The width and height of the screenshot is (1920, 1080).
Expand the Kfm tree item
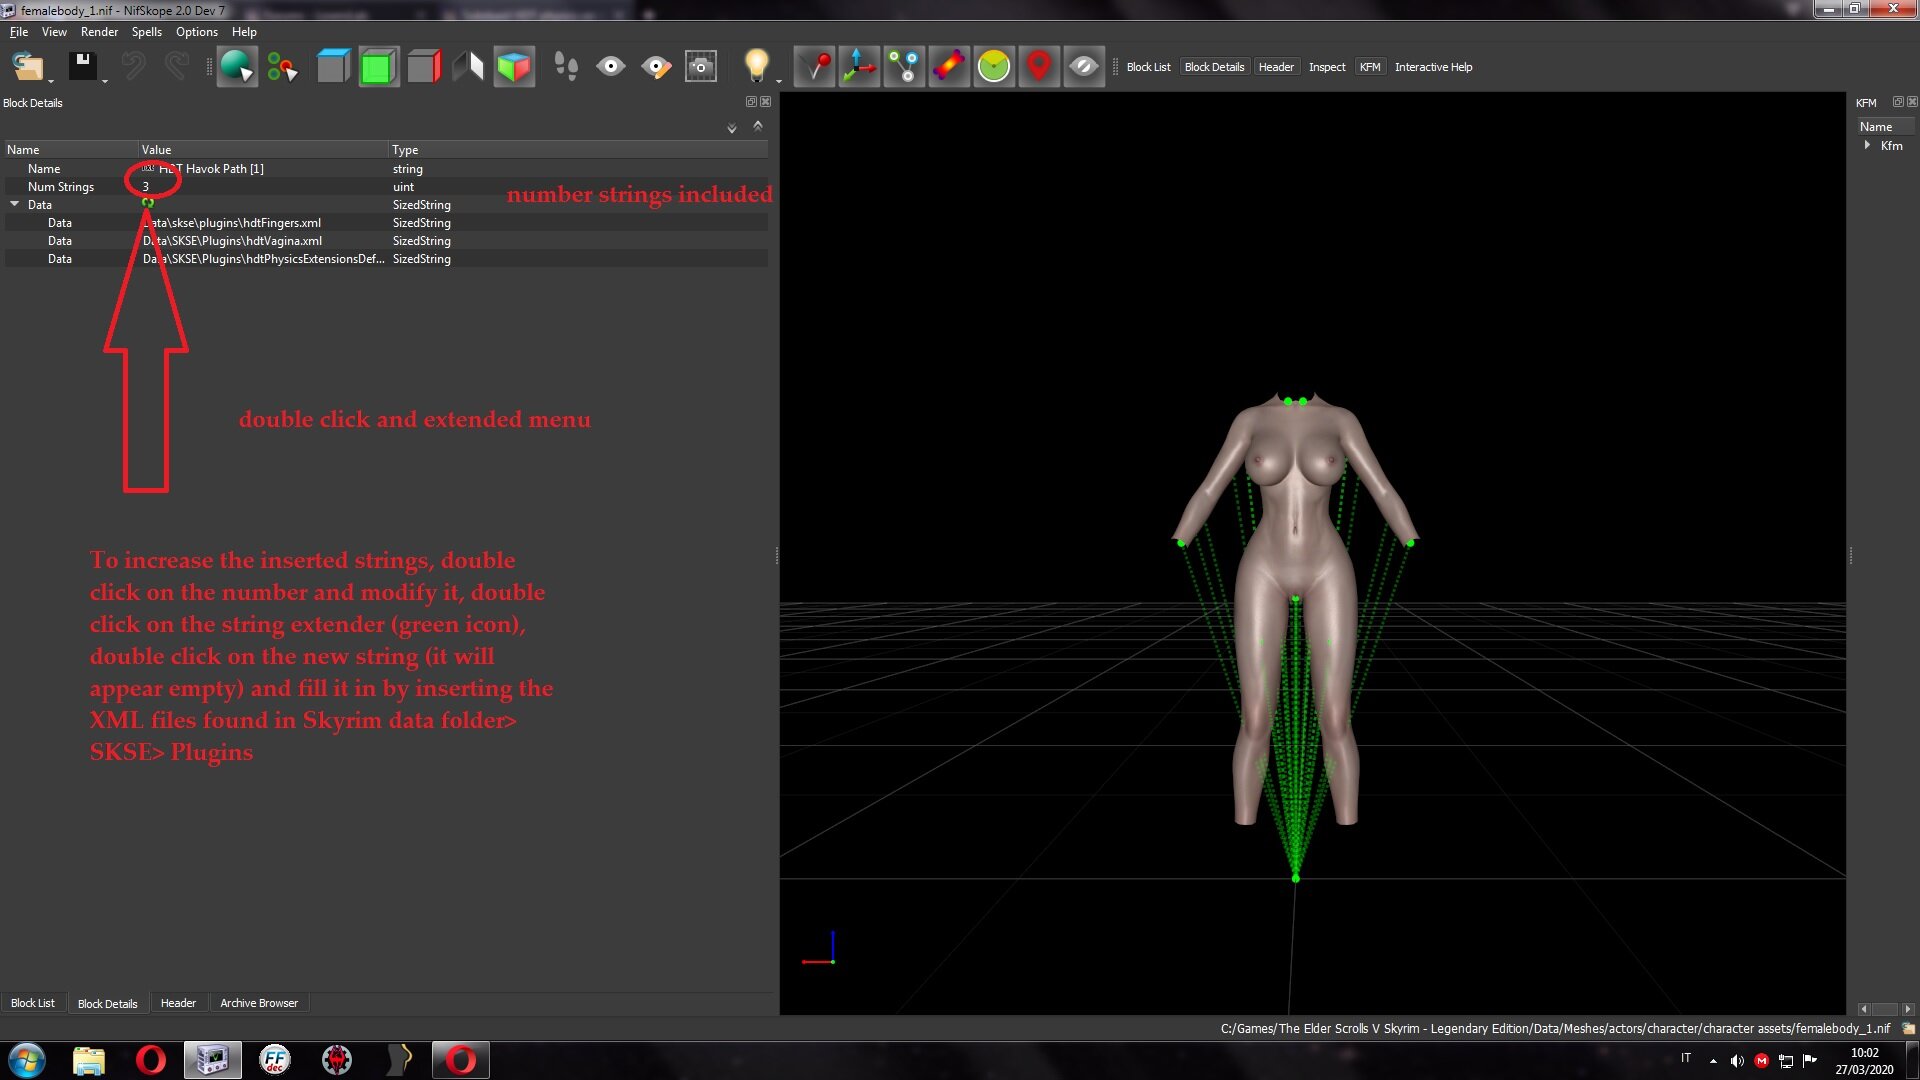tap(1867, 145)
